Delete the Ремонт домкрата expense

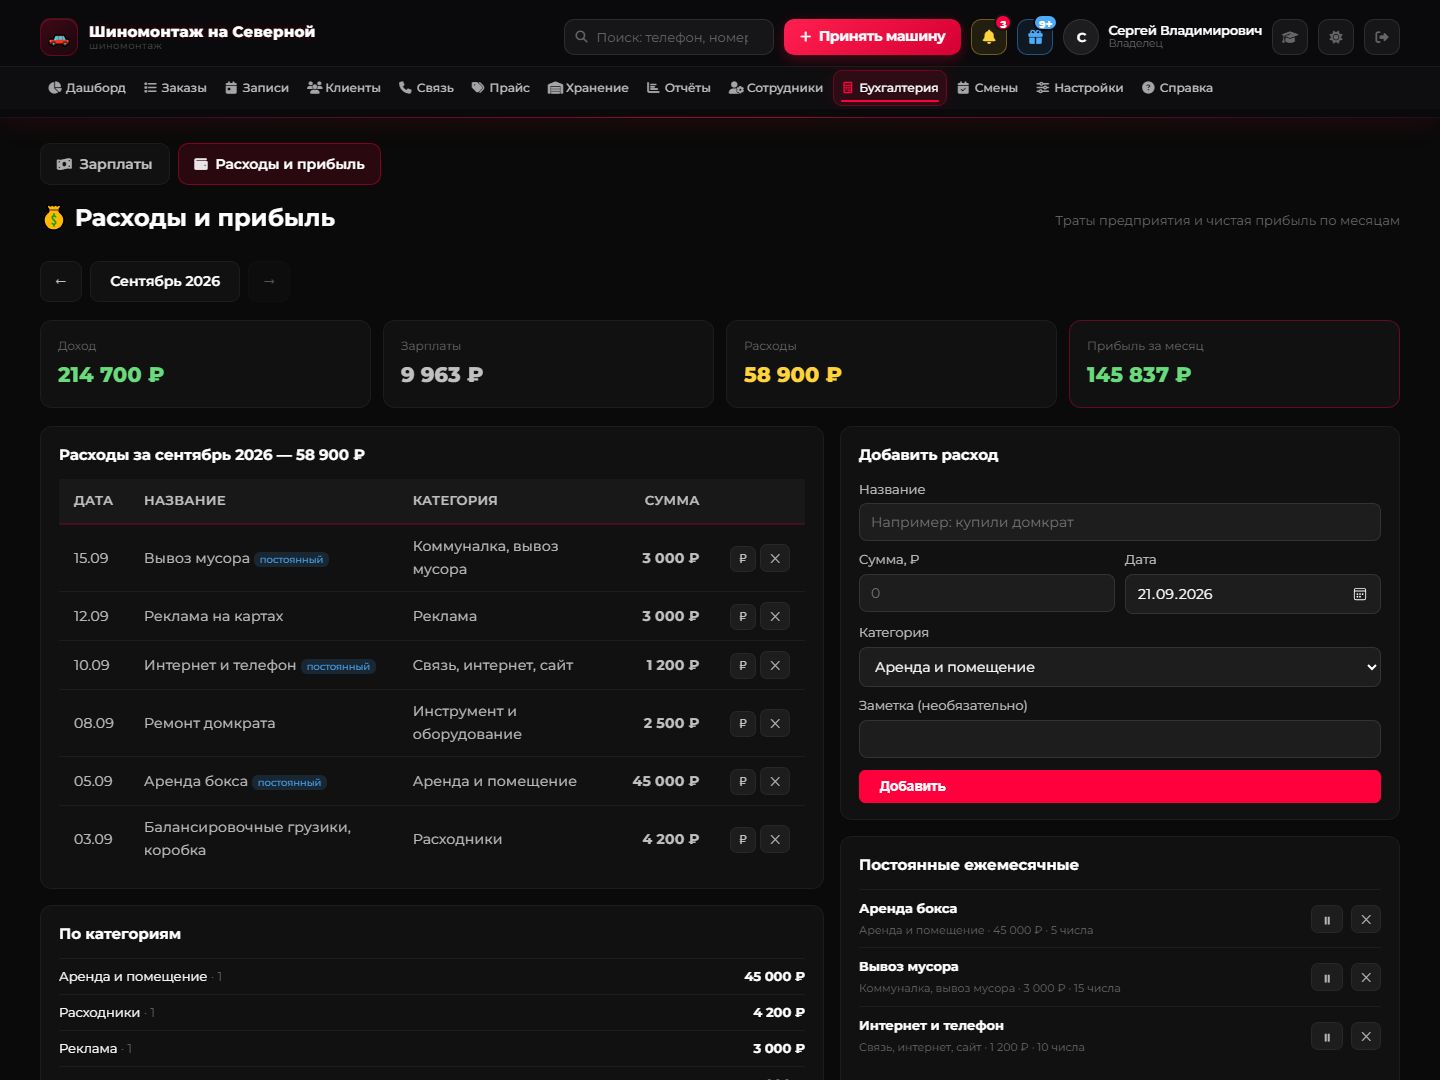(775, 723)
